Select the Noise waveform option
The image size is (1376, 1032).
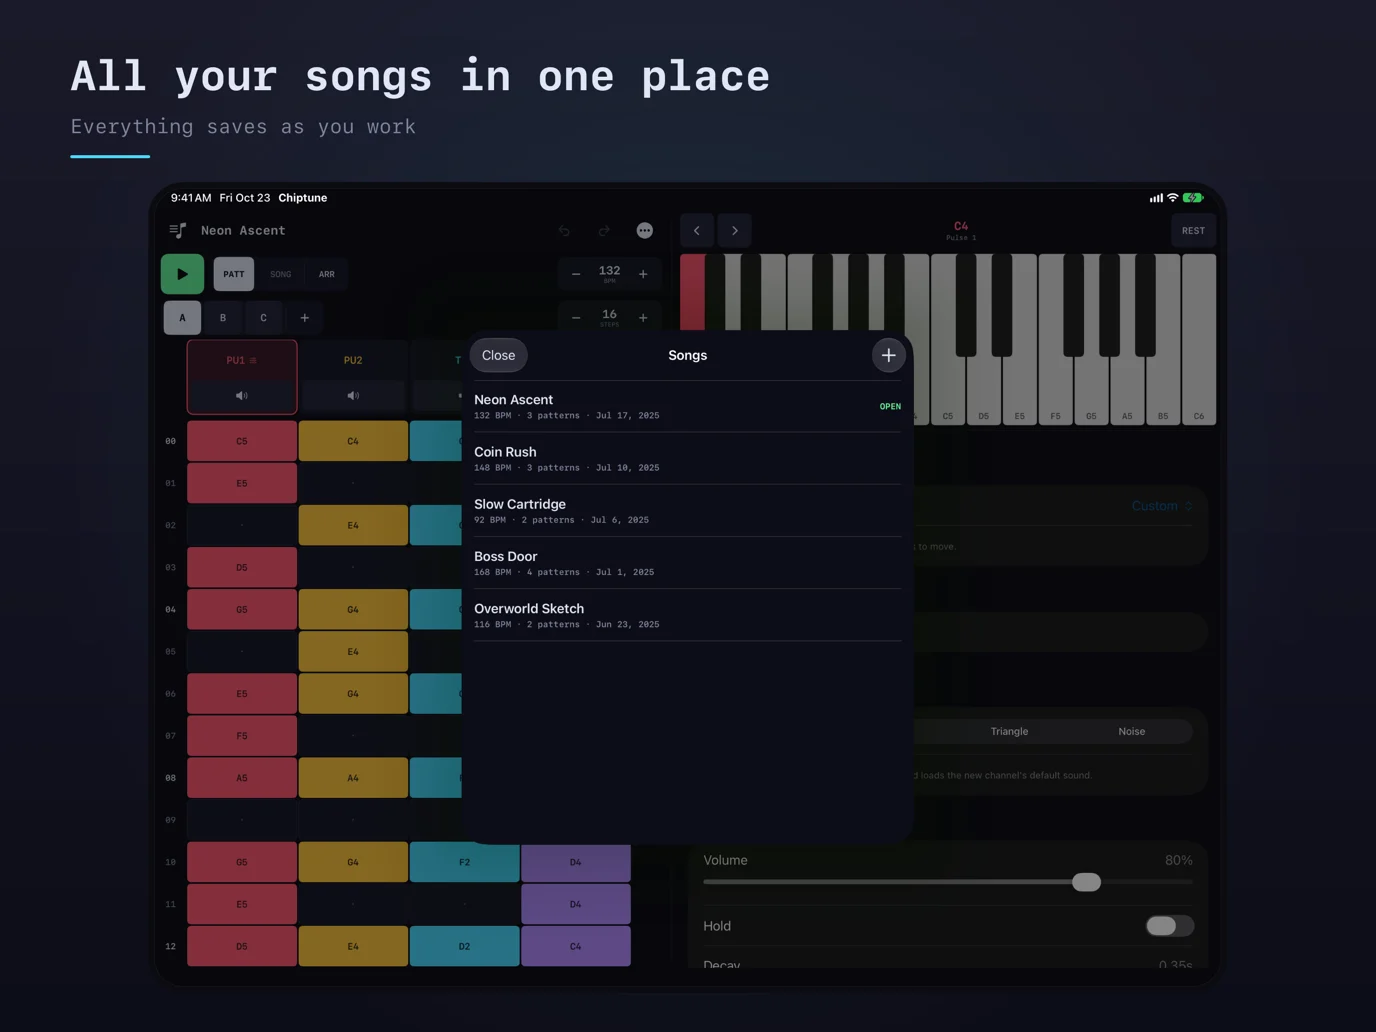point(1131,731)
